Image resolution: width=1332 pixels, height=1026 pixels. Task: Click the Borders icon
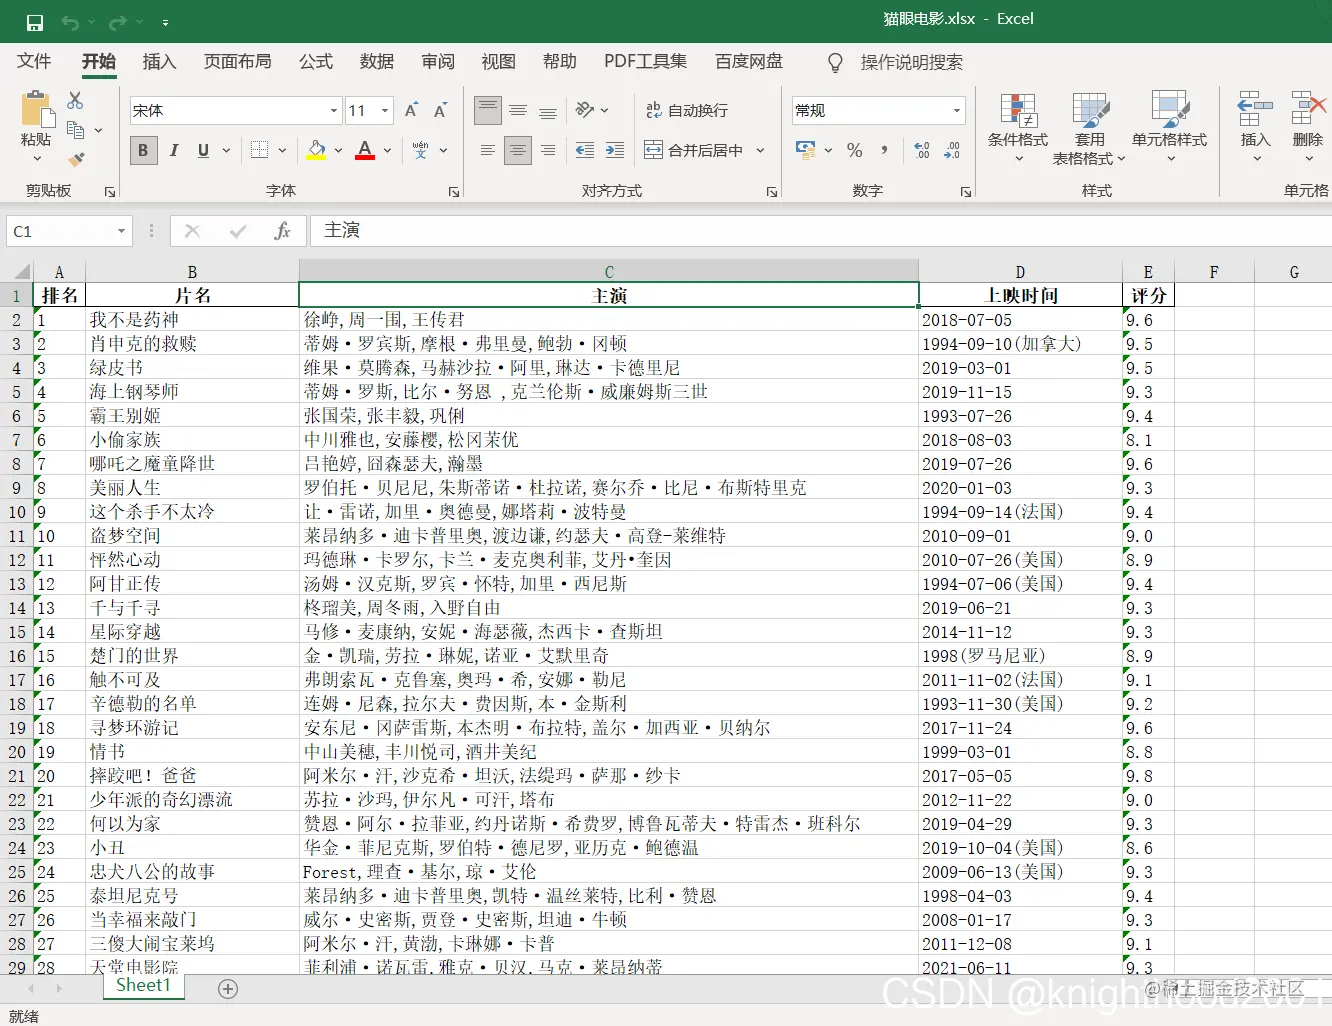259,151
